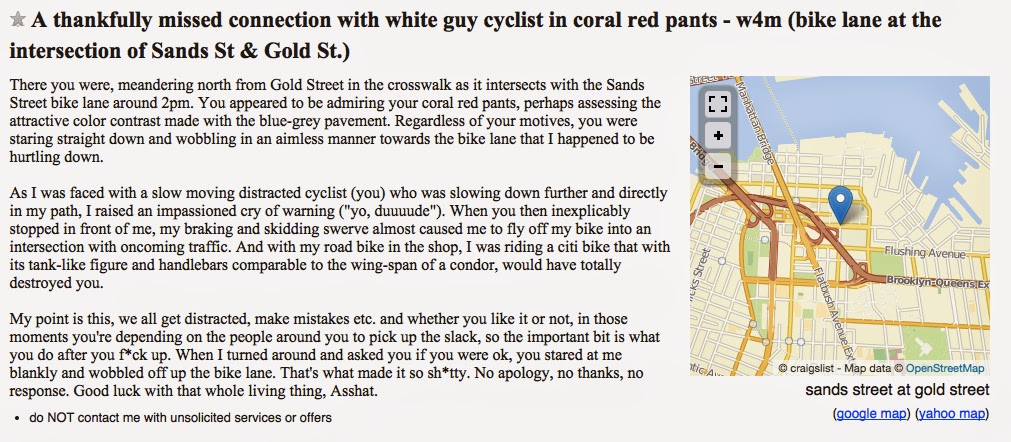Zoom out on the map
The height and width of the screenshot is (442, 1011).
pyautogui.click(x=718, y=166)
